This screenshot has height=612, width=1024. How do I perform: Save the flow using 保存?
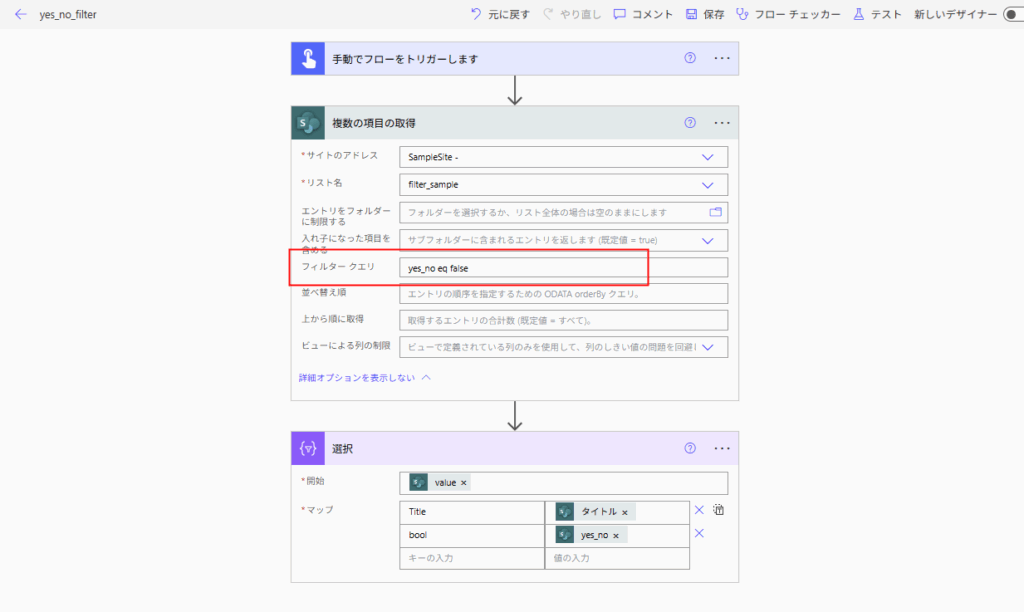click(705, 14)
